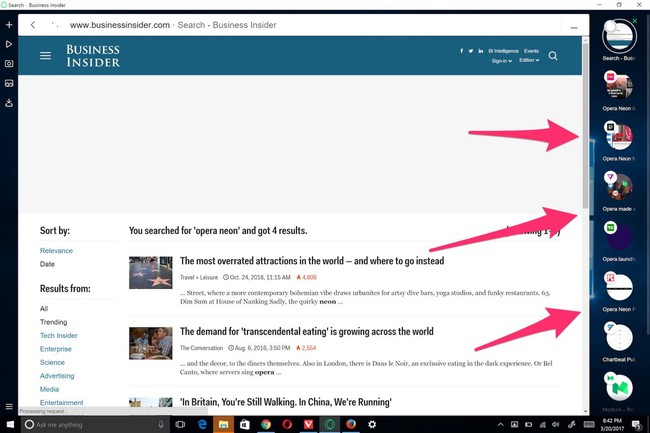
Task: Open 'The most overrated attractions' article
Action: coord(312,261)
